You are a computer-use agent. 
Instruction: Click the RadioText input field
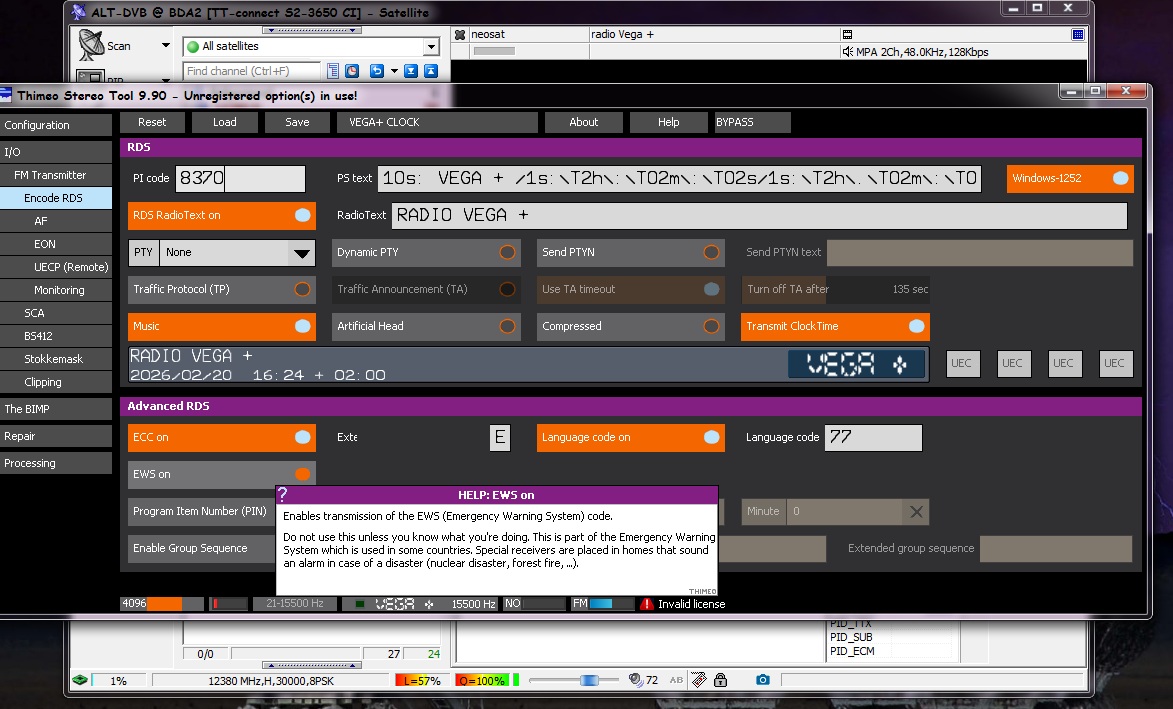[759, 215]
